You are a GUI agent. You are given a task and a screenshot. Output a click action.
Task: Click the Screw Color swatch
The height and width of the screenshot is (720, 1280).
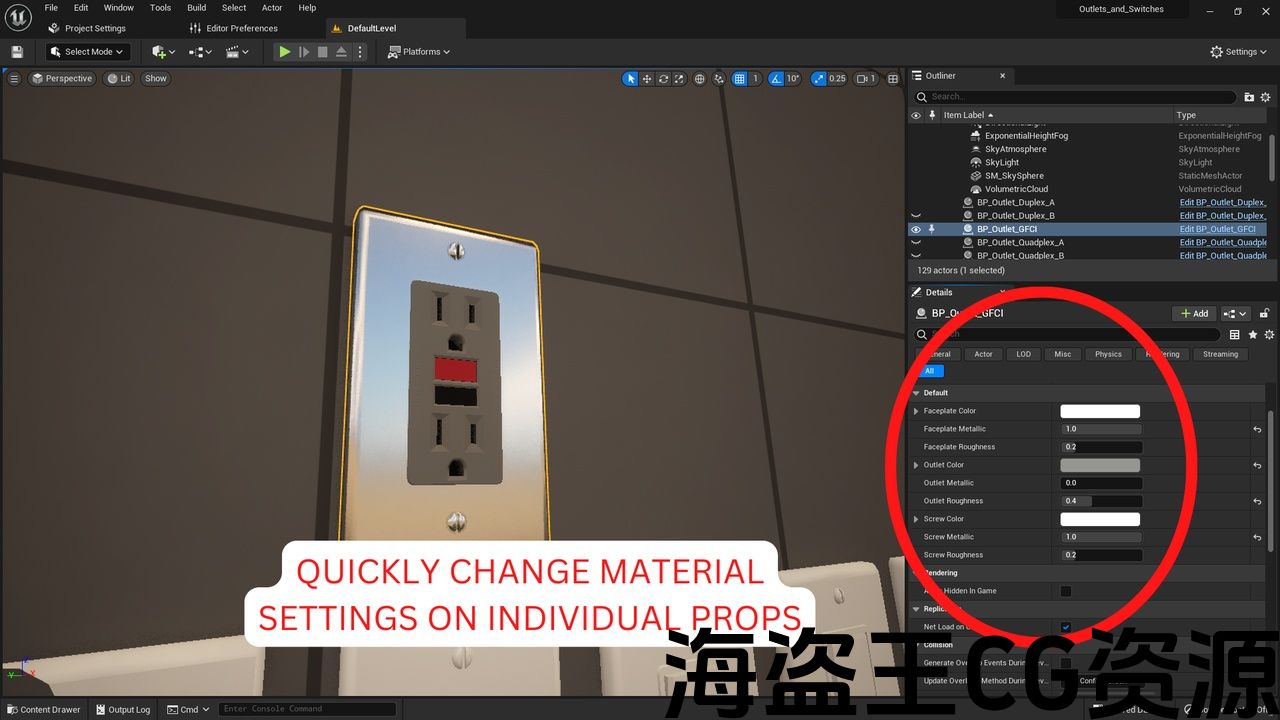point(1100,519)
